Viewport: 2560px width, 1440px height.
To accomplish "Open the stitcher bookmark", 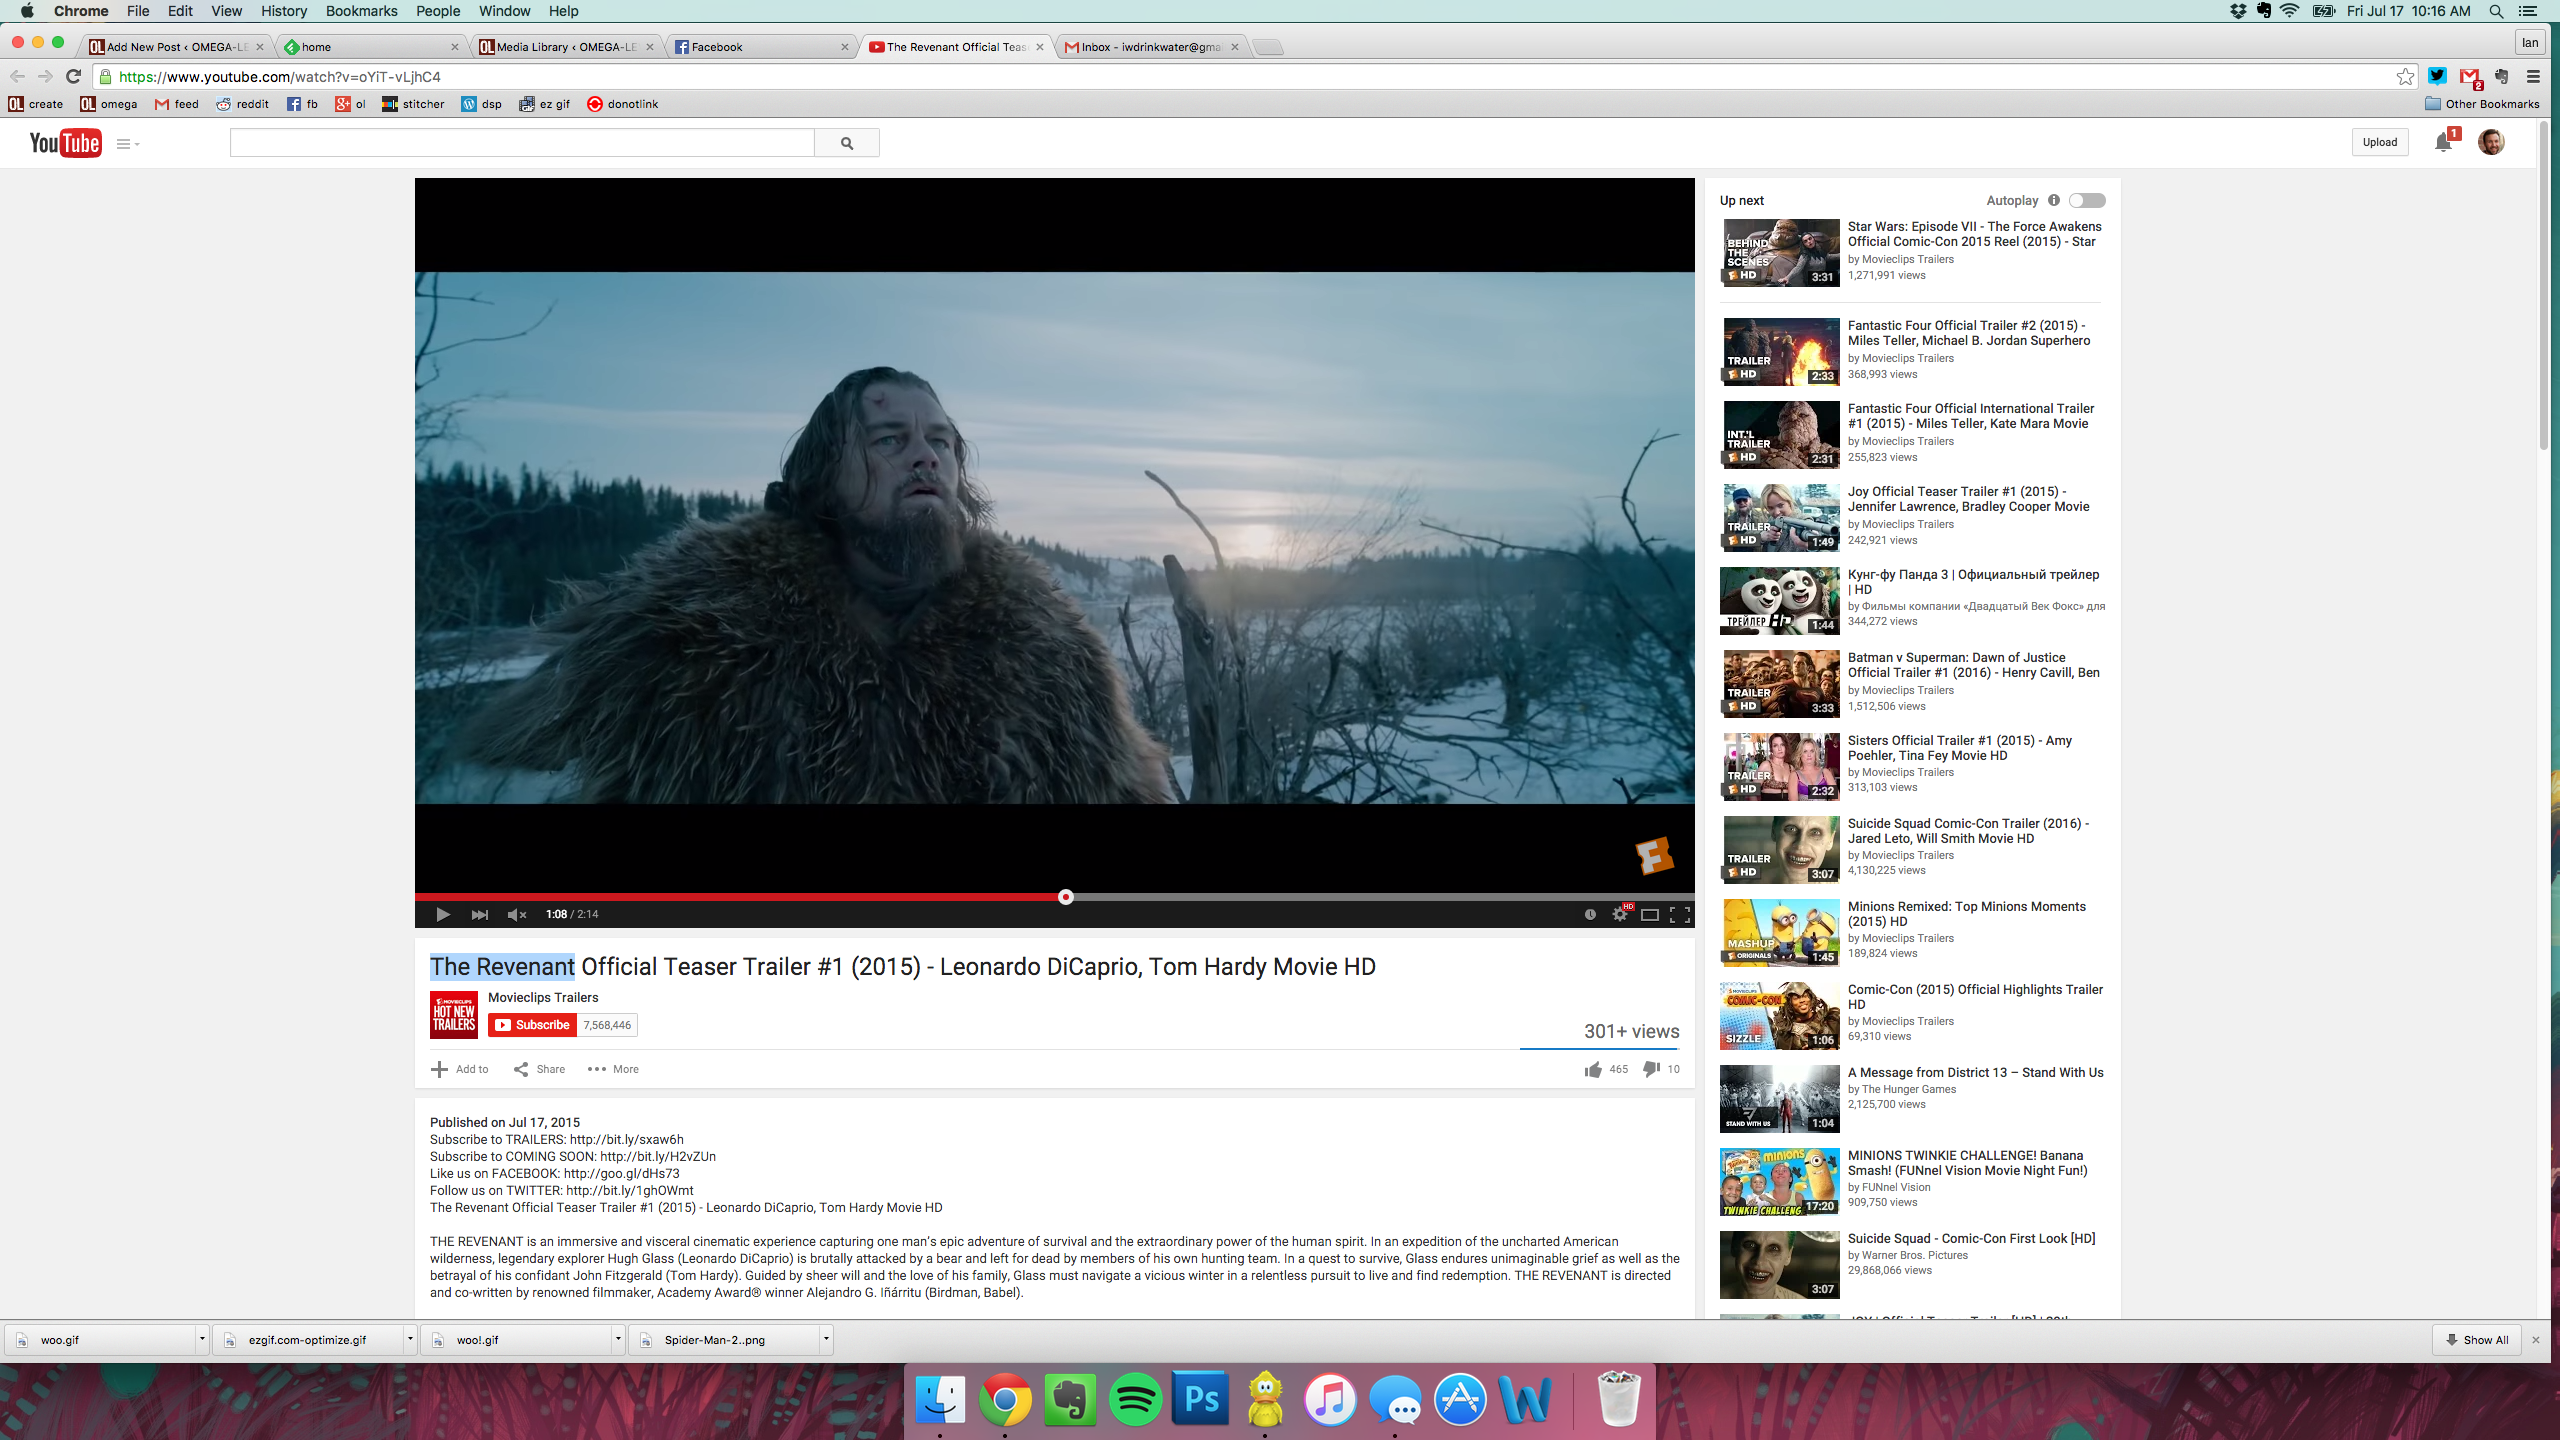I will [413, 104].
